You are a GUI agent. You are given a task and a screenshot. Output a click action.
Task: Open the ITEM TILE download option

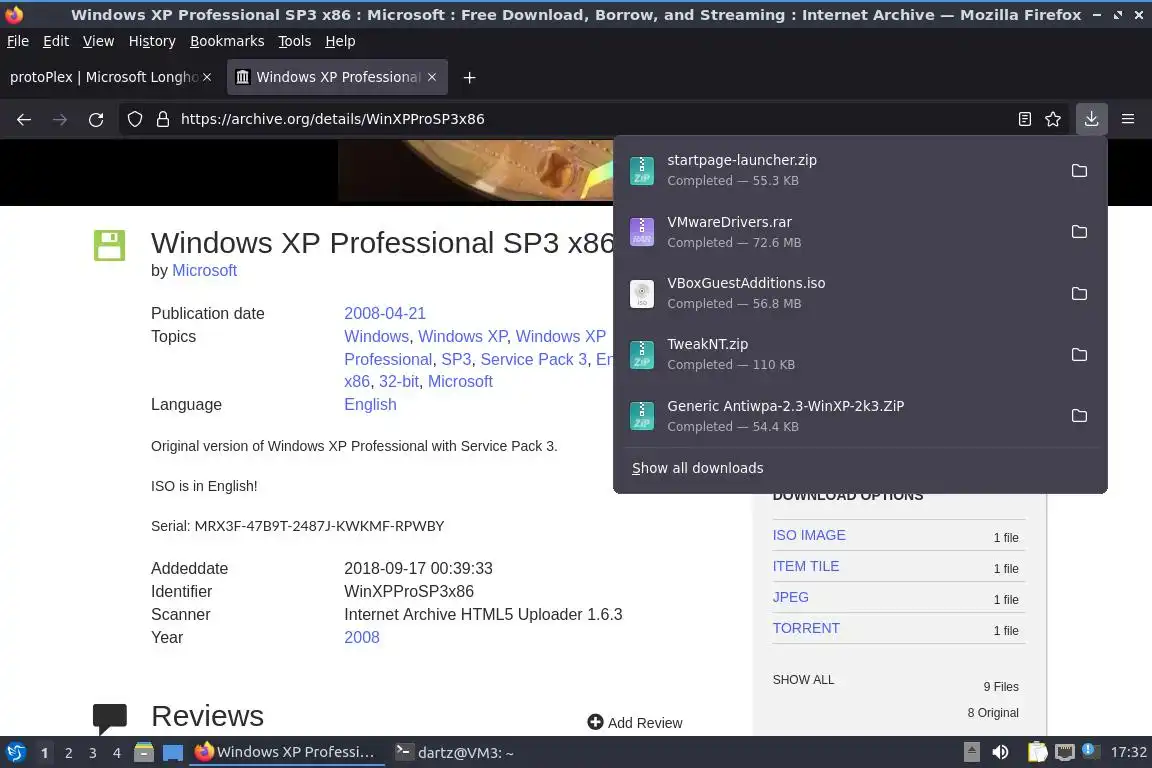click(805, 566)
